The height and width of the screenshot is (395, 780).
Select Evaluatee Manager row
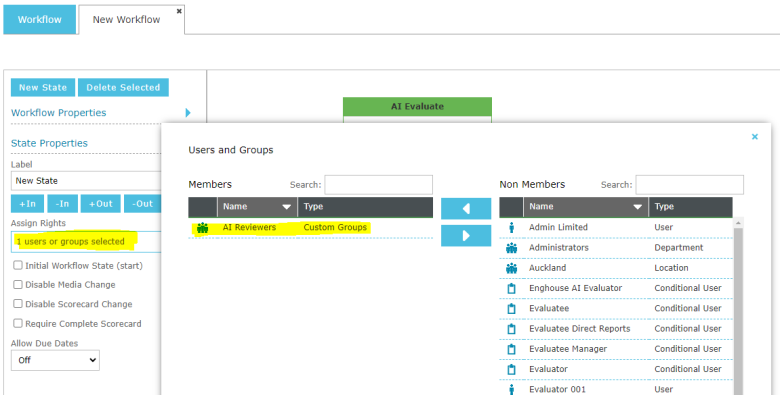(616, 349)
